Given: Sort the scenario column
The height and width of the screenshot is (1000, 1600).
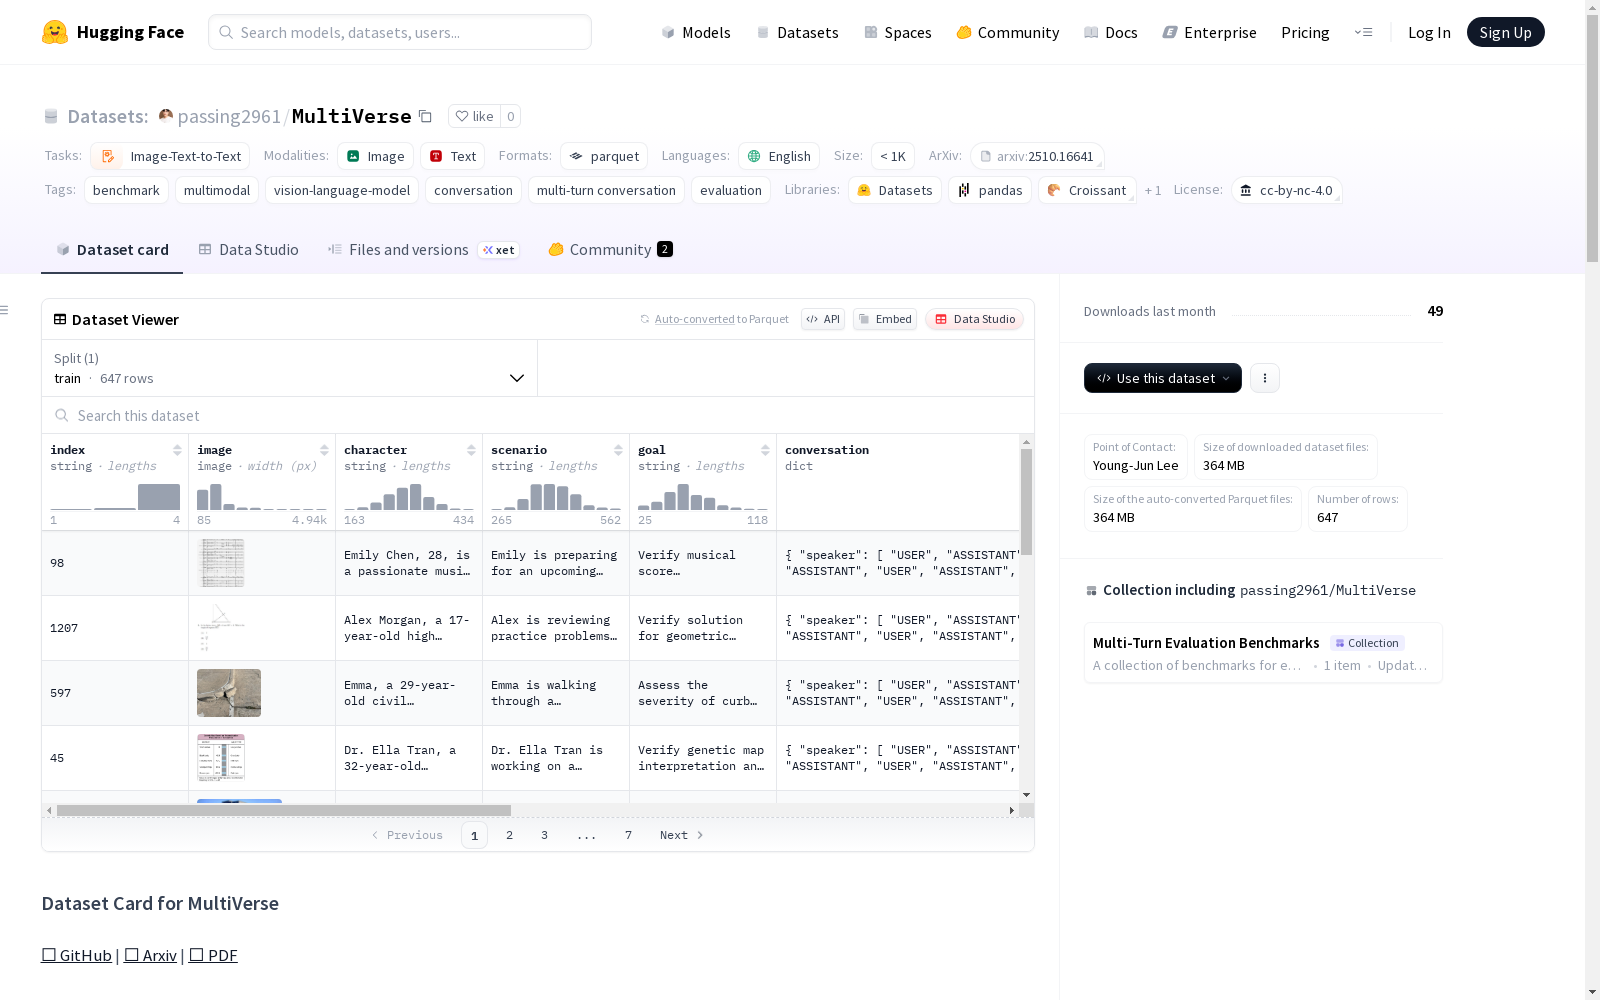Looking at the screenshot, I should click(618, 450).
